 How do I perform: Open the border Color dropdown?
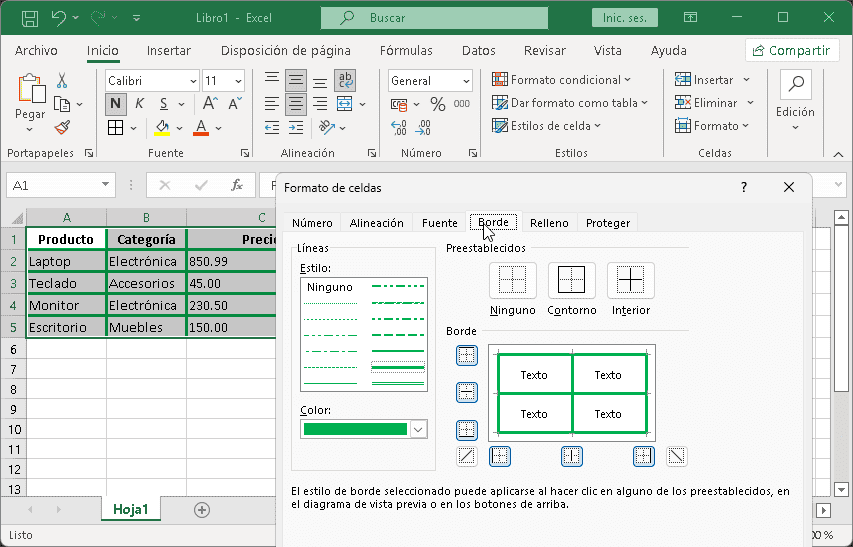click(418, 429)
